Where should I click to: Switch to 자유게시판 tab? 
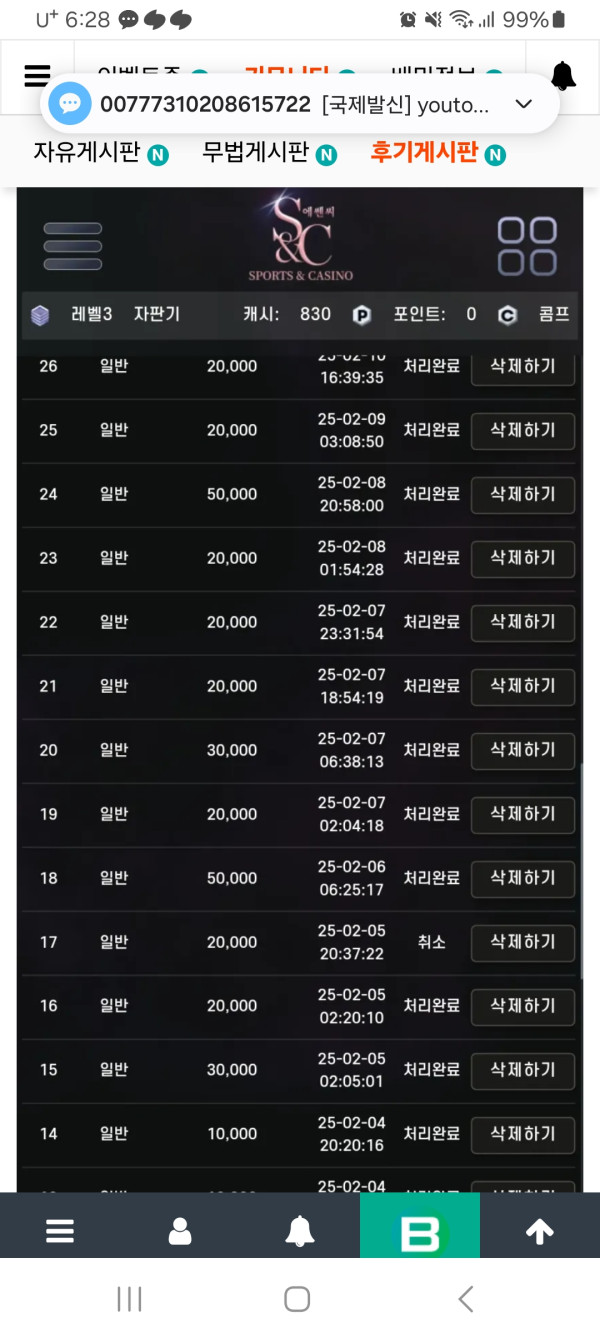coord(86,153)
